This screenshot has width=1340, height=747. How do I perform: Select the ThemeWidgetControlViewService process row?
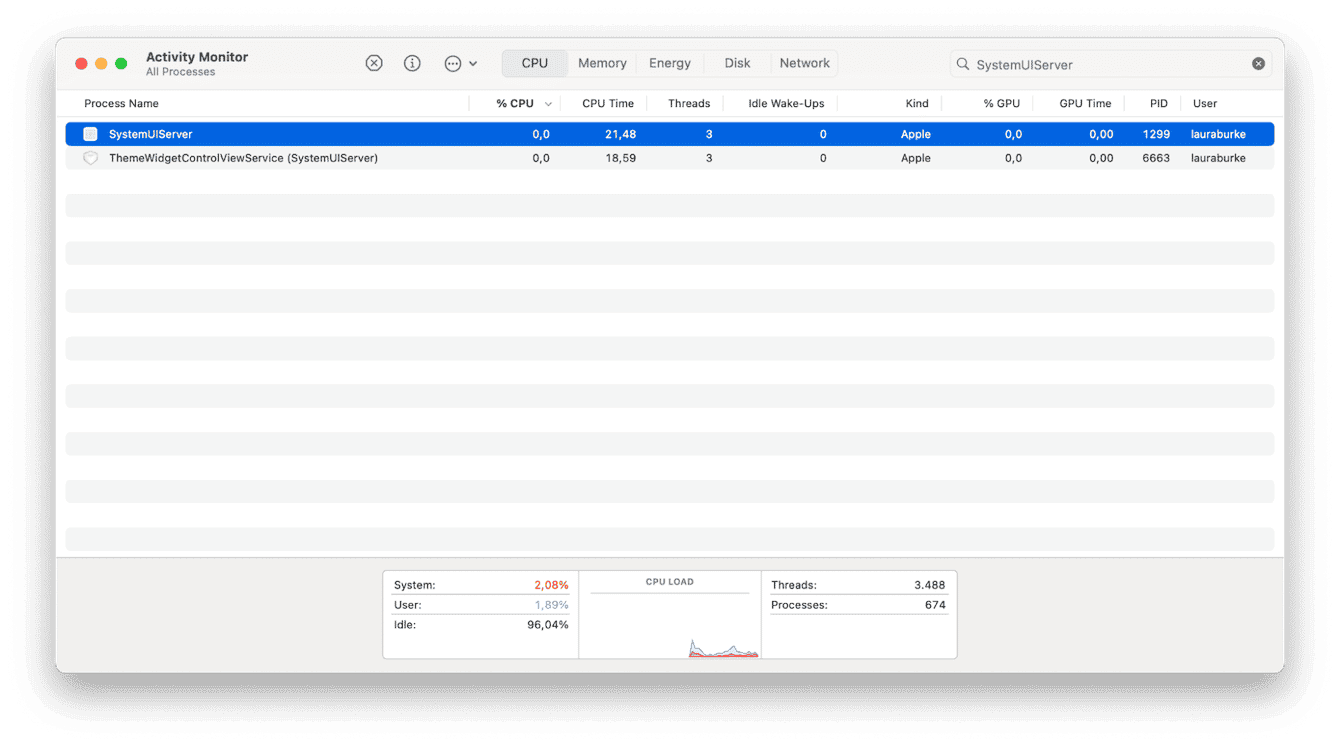[400, 157]
